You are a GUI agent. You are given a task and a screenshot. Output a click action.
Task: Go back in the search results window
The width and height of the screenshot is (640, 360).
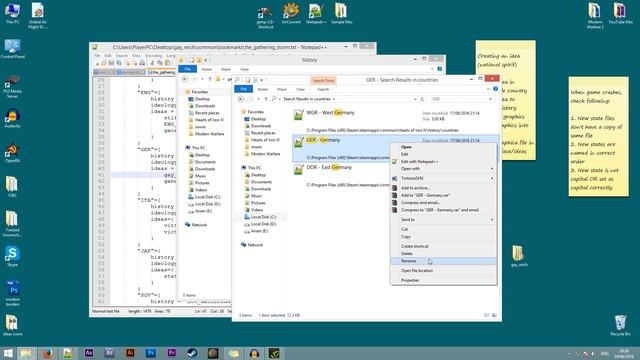241,99
